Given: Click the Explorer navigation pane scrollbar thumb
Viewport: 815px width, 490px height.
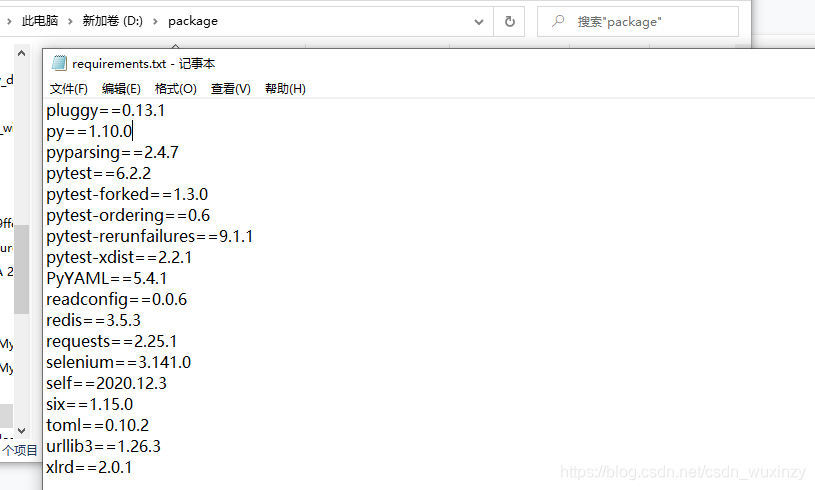Looking at the screenshot, I should 21,270.
